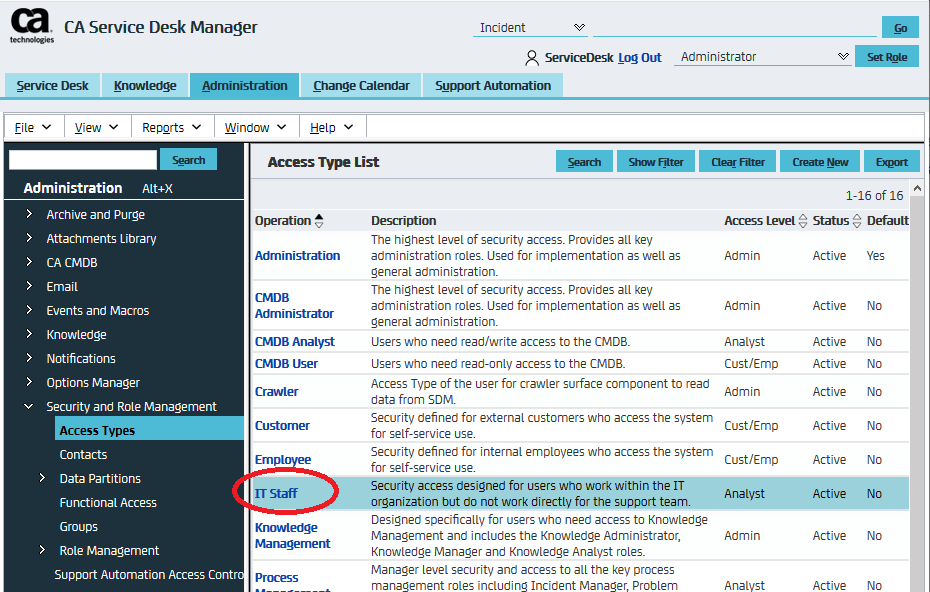930x592 pixels.
Task: Click the CA Technologies logo
Action: click(31, 26)
